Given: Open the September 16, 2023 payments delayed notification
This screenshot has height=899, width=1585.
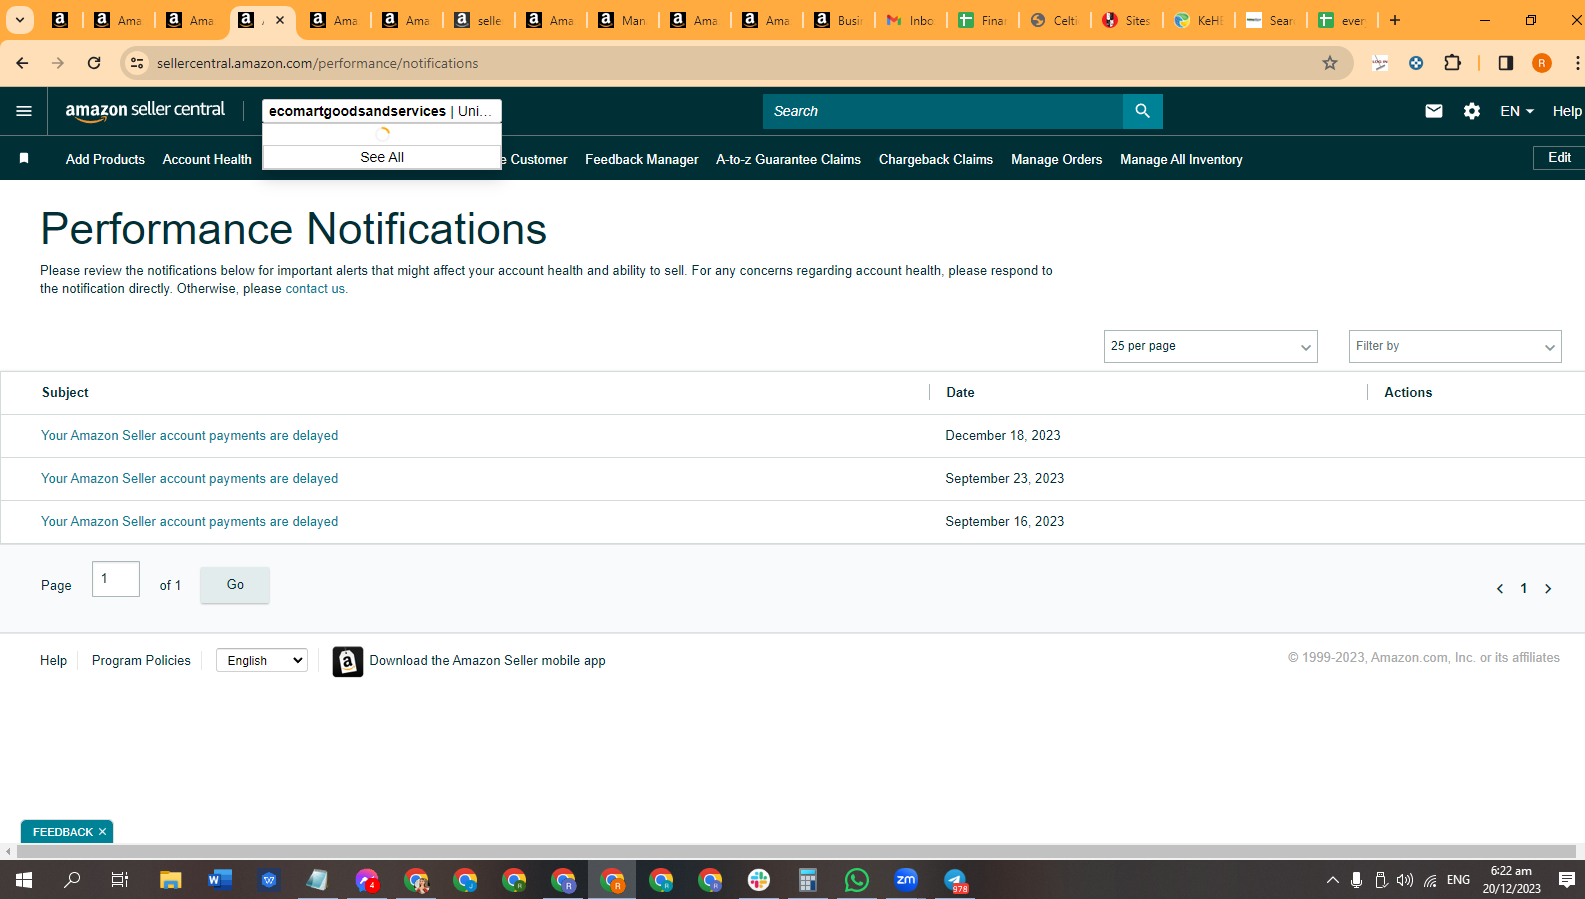Looking at the screenshot, I should coord(189,522).
